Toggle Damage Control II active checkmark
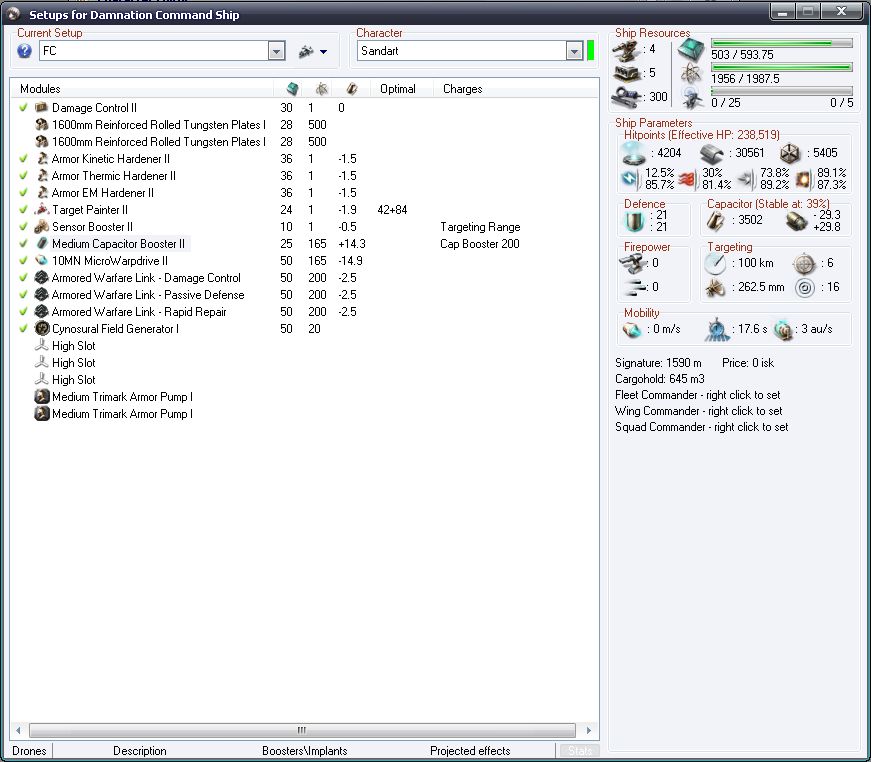This screenshot has height=762, width=871. click(x=23, y=107)
